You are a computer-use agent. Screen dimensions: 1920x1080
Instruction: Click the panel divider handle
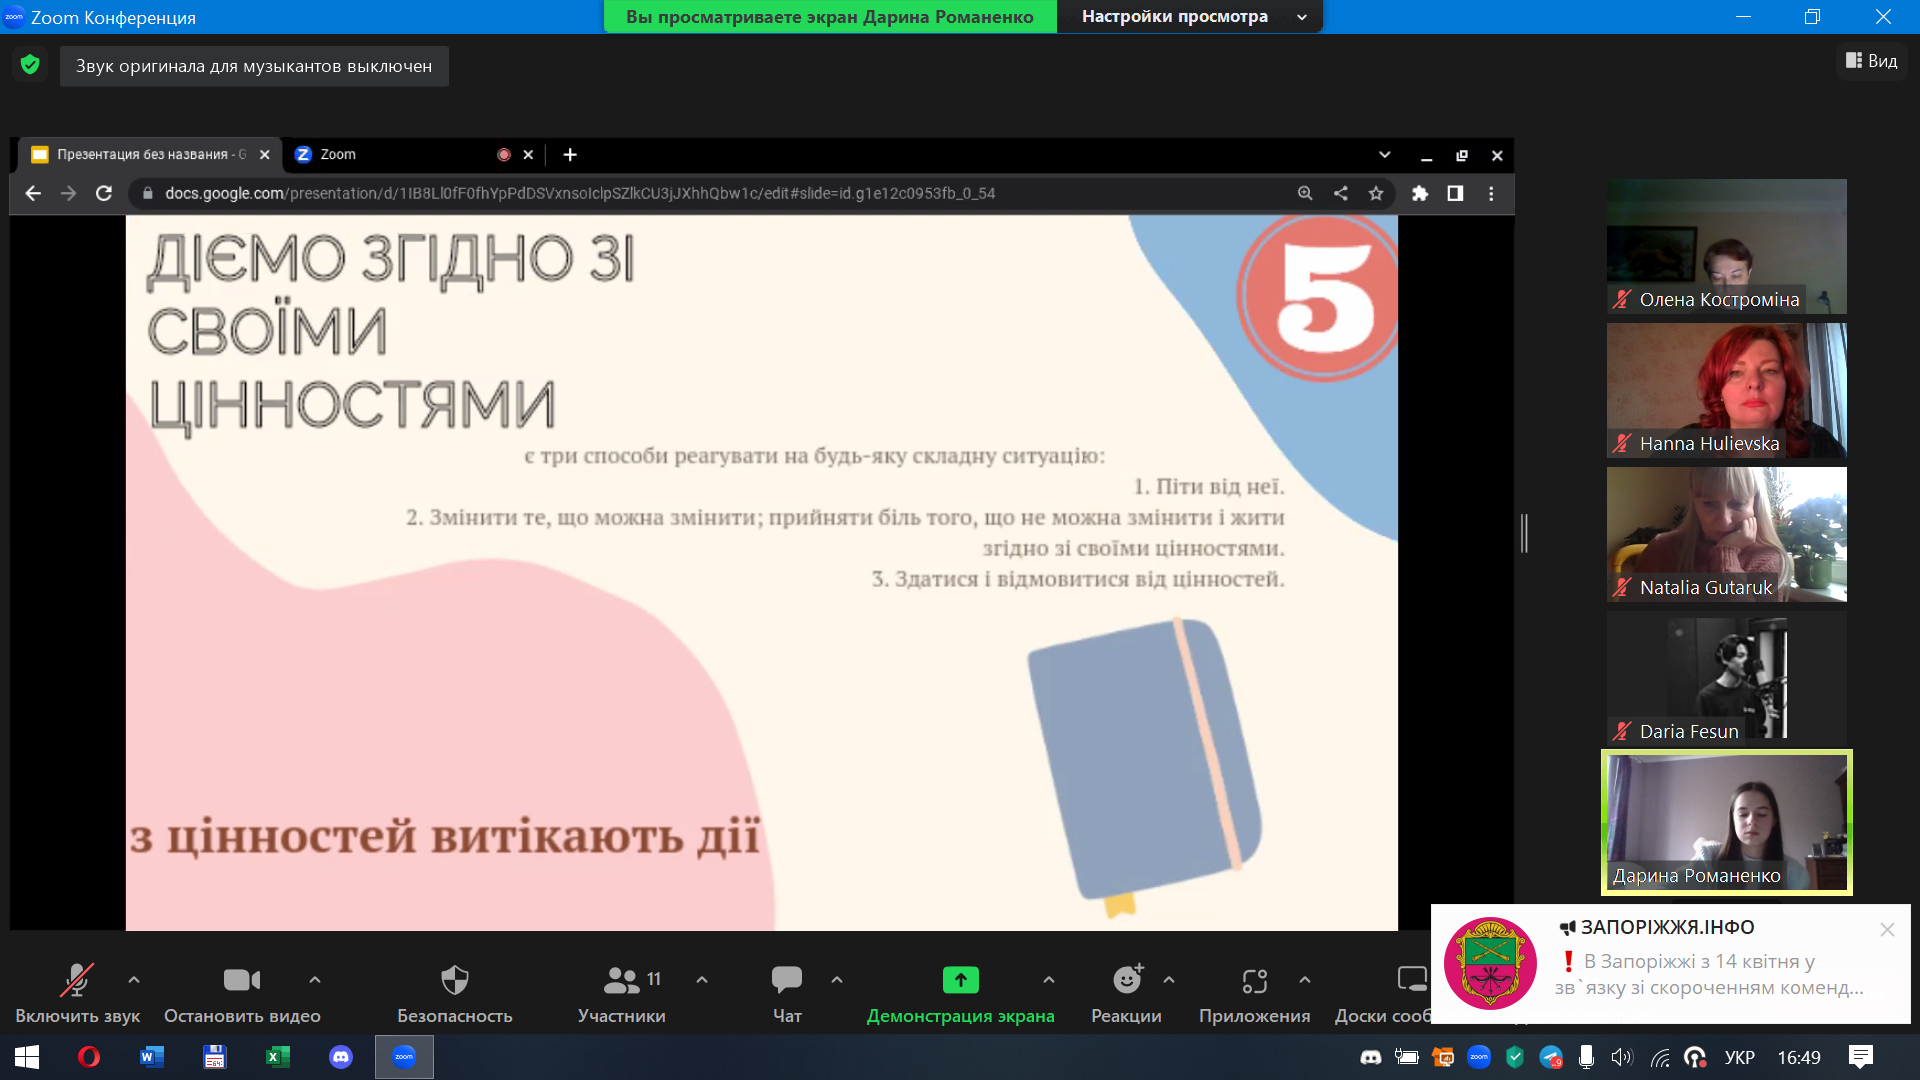(1524, 533)
